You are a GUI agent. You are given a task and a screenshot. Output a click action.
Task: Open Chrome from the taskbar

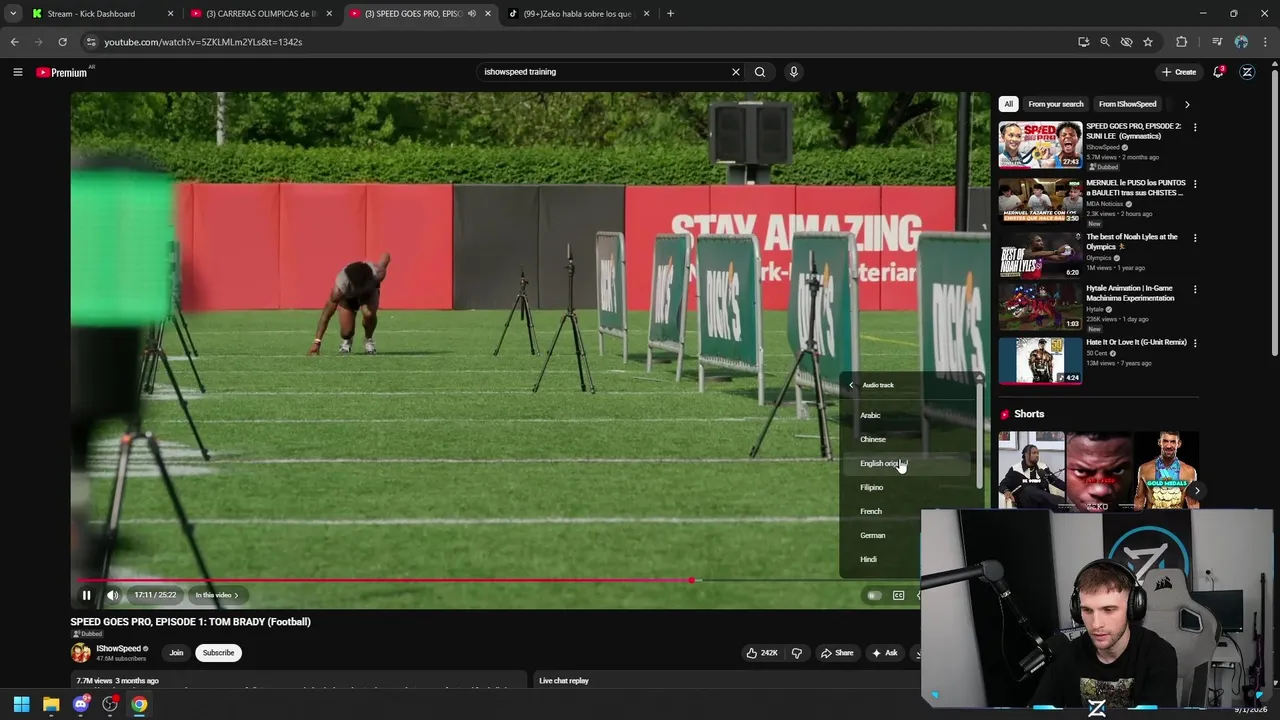(139, 704)
